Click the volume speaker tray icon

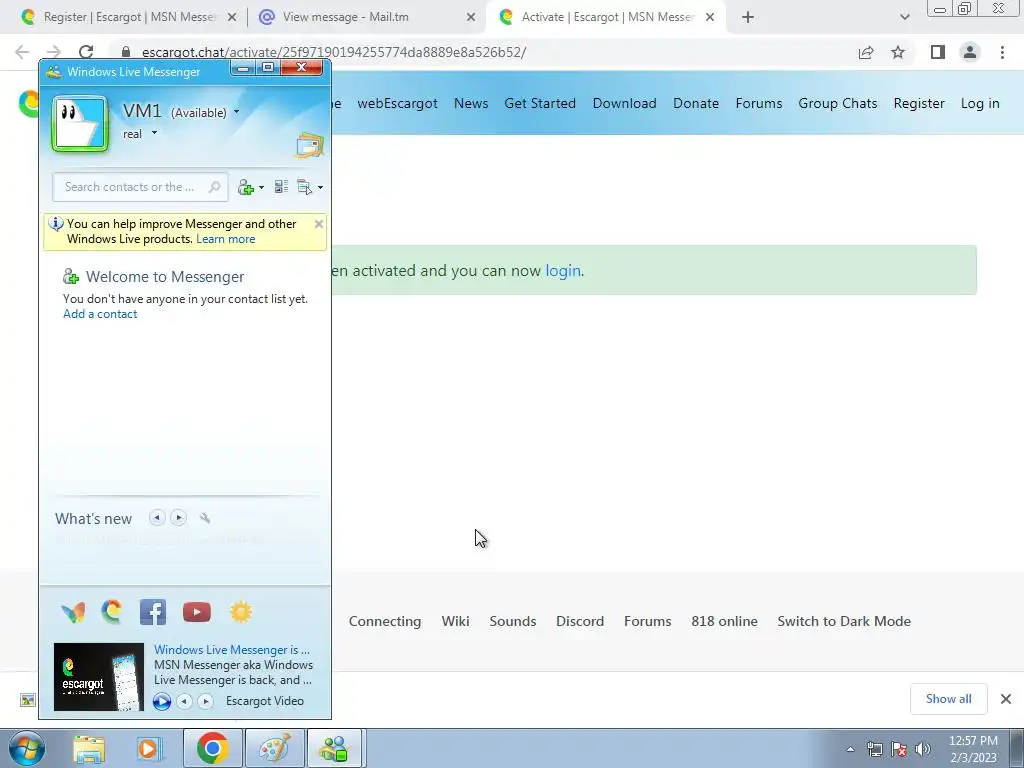[x=923, y=749]
